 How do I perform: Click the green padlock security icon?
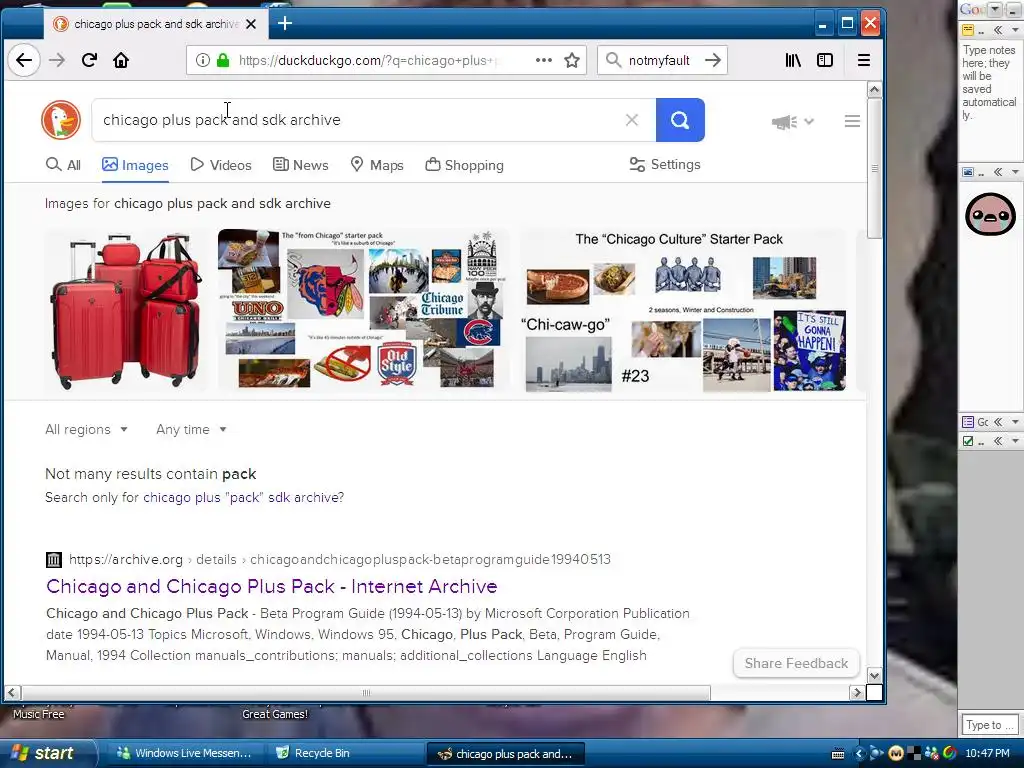pos(223,60)
